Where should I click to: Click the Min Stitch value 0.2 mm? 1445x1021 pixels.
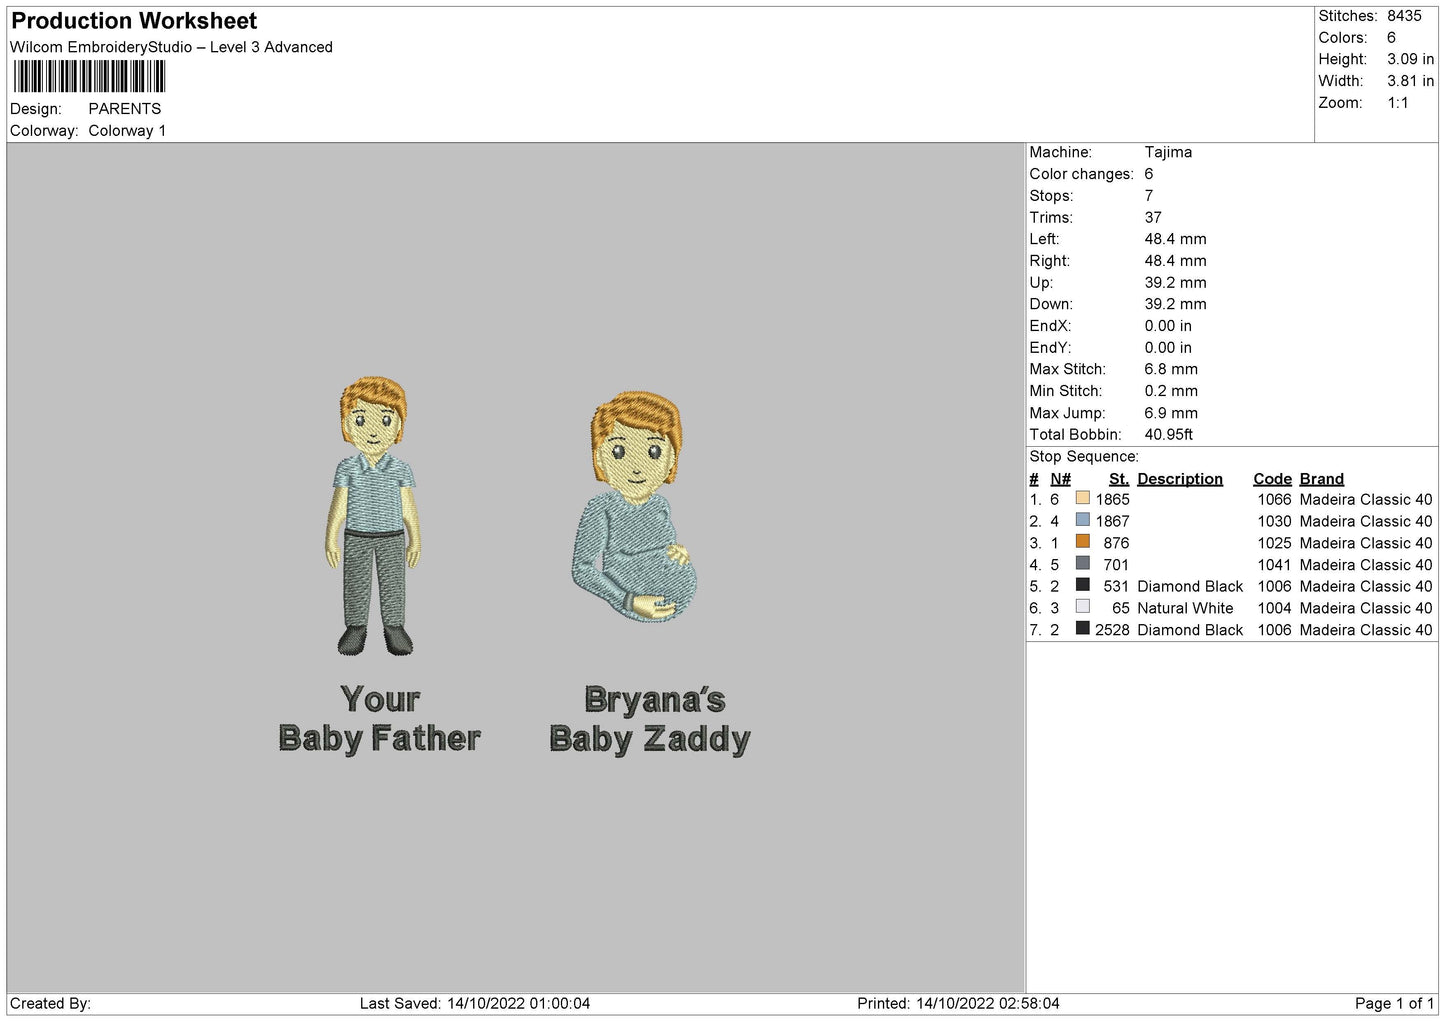pos(1171,391)
